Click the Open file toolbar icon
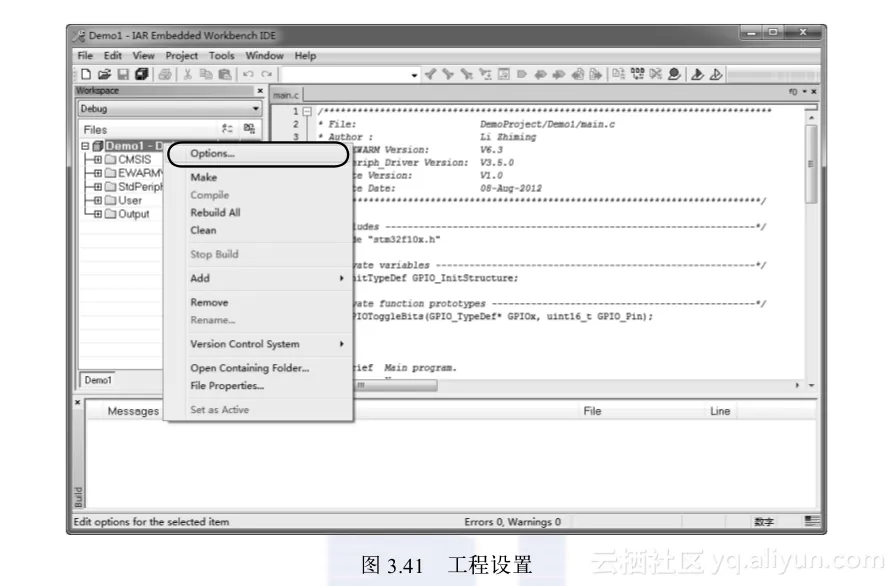 pyautogui.click(x=104, y=74)
